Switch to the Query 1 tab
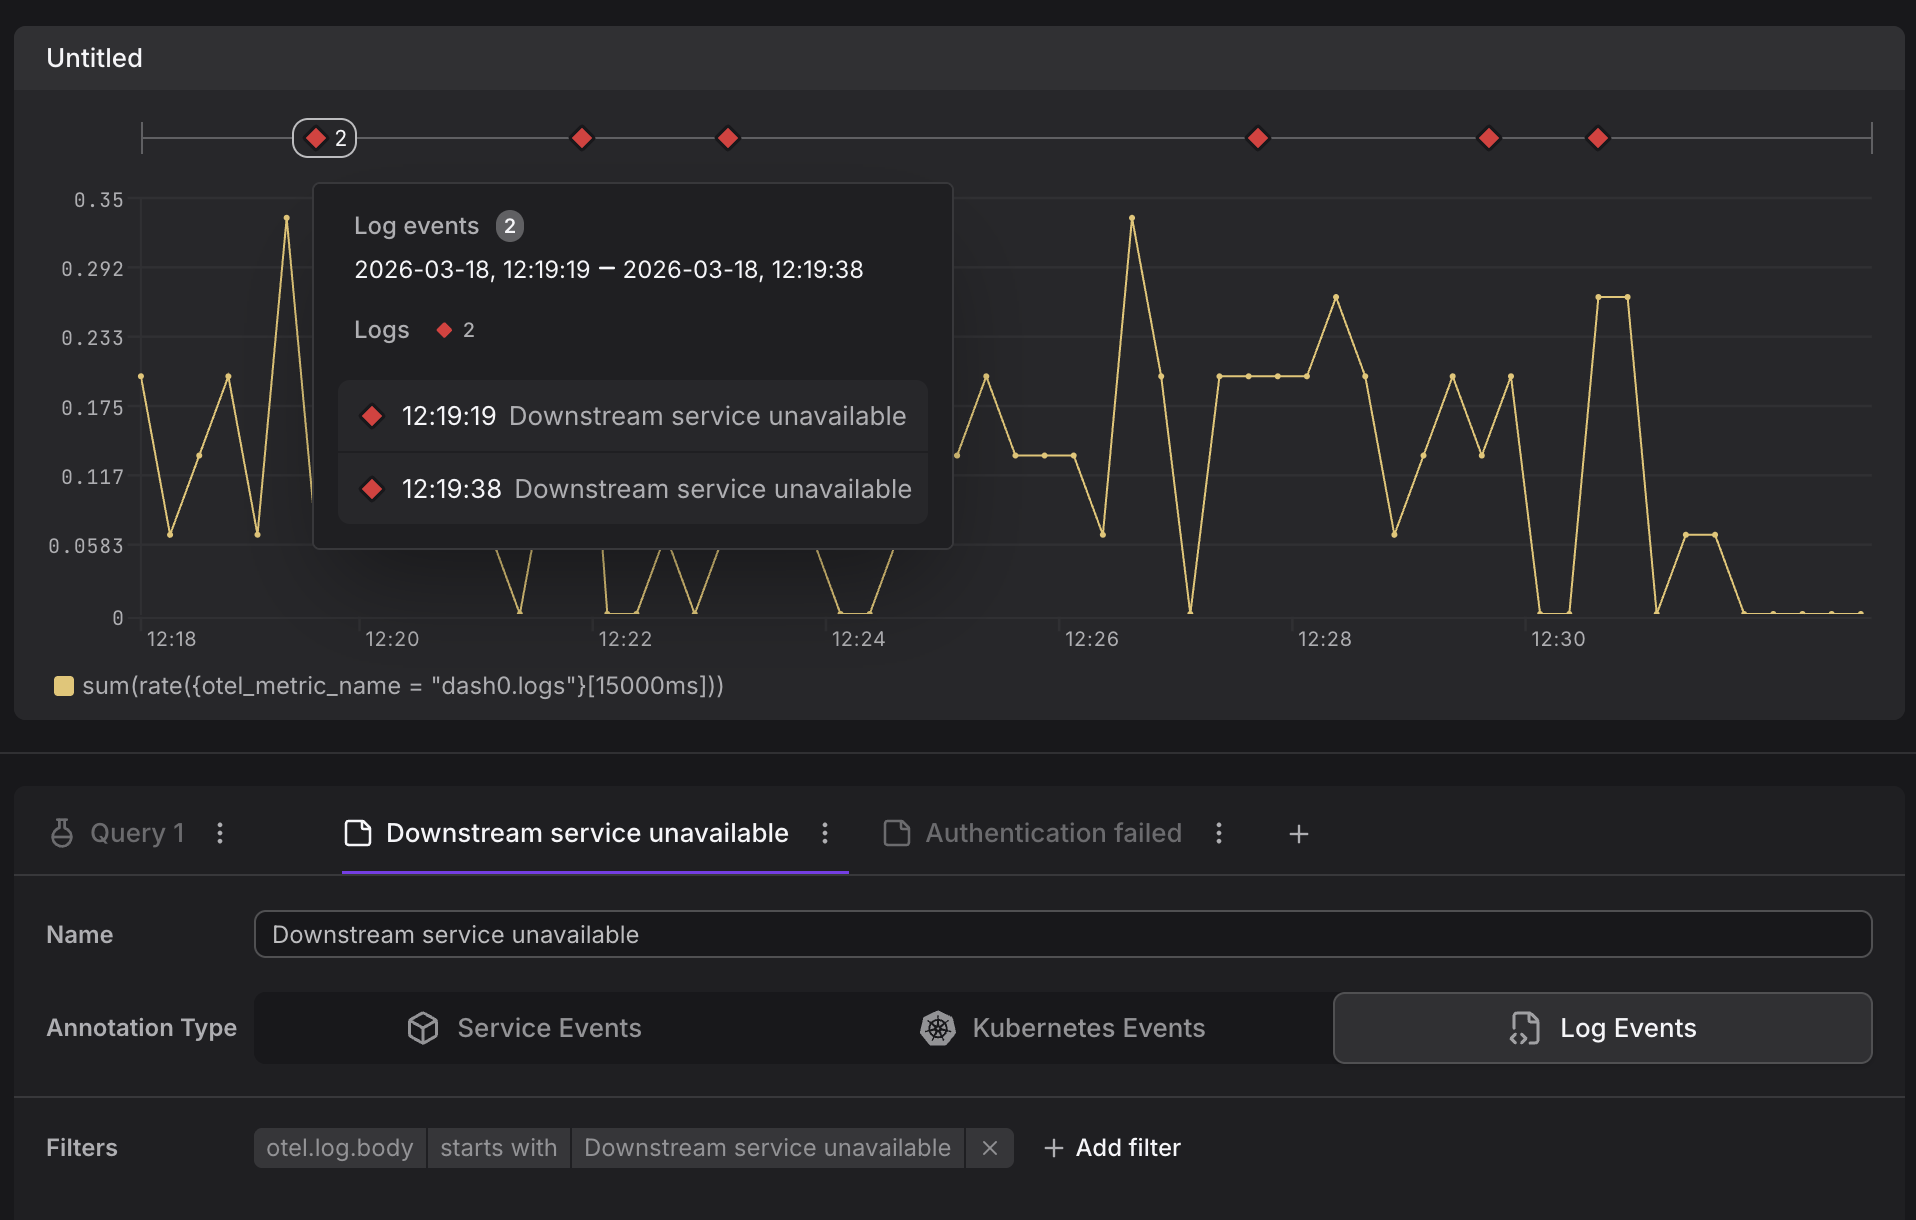Viewport: 1916px width, 1220px height. click(x=119, y=833)
